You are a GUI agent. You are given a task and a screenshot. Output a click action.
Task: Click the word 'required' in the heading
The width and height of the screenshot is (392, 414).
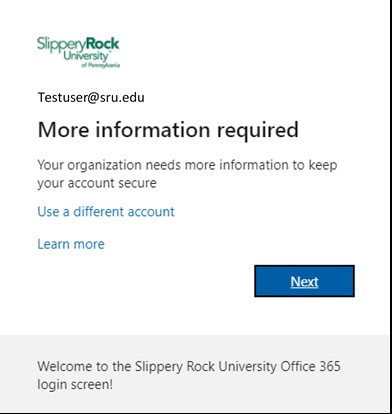(x=258, y=130)
